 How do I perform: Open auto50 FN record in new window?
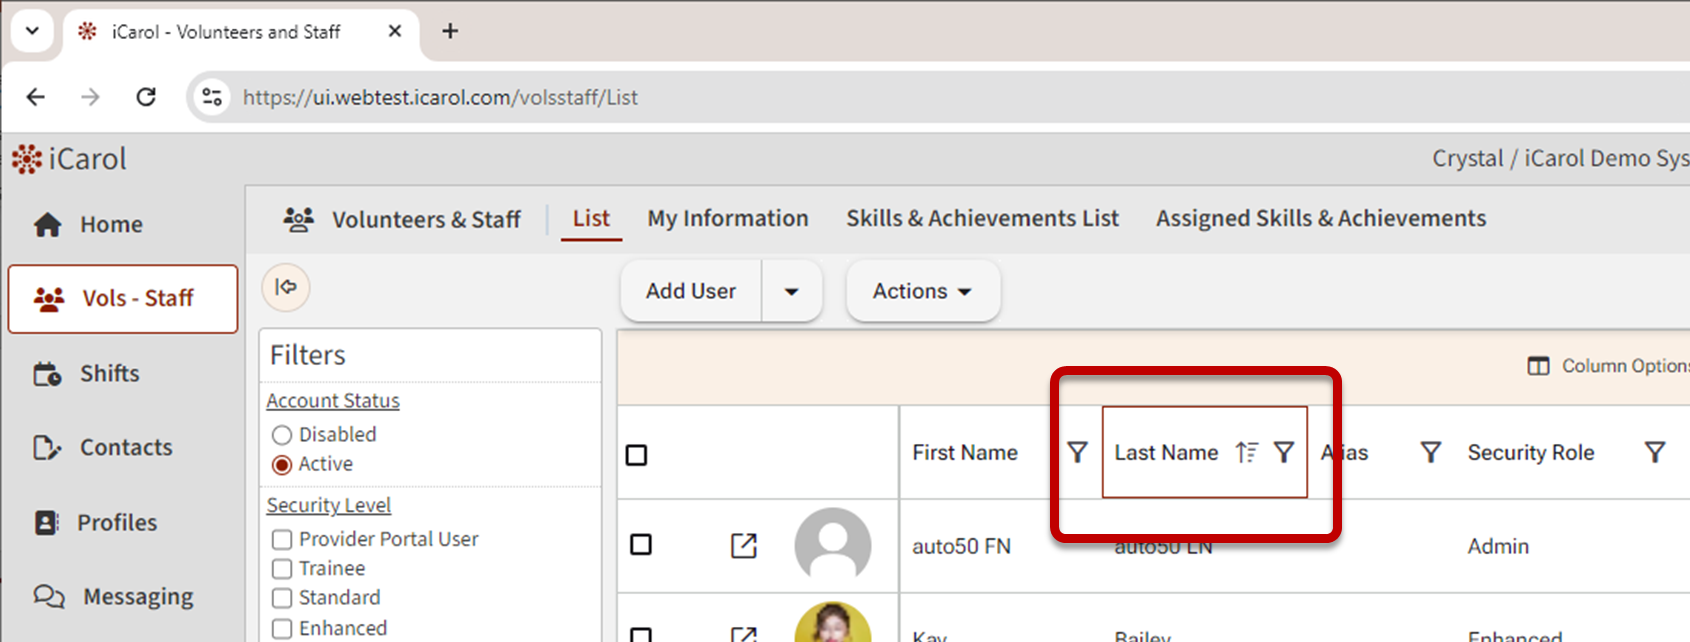click(x=743, y=545)
